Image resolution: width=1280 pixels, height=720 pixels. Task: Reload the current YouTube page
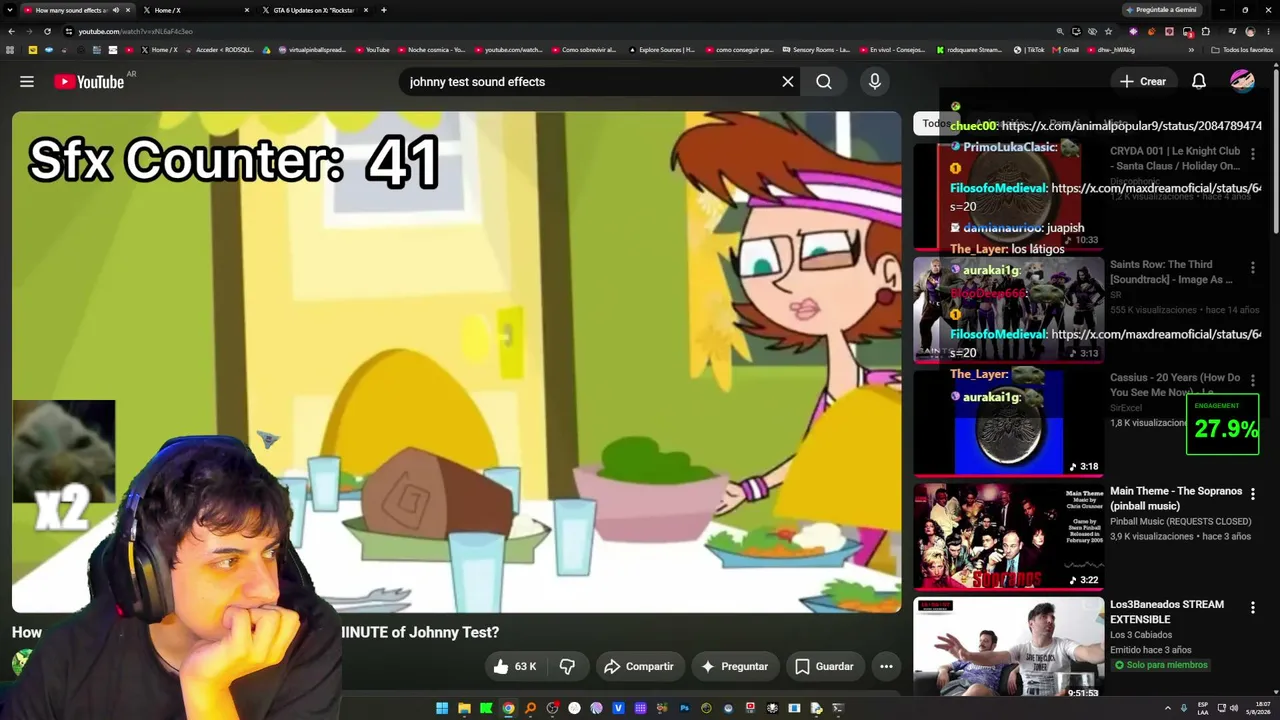pos(47,31)
